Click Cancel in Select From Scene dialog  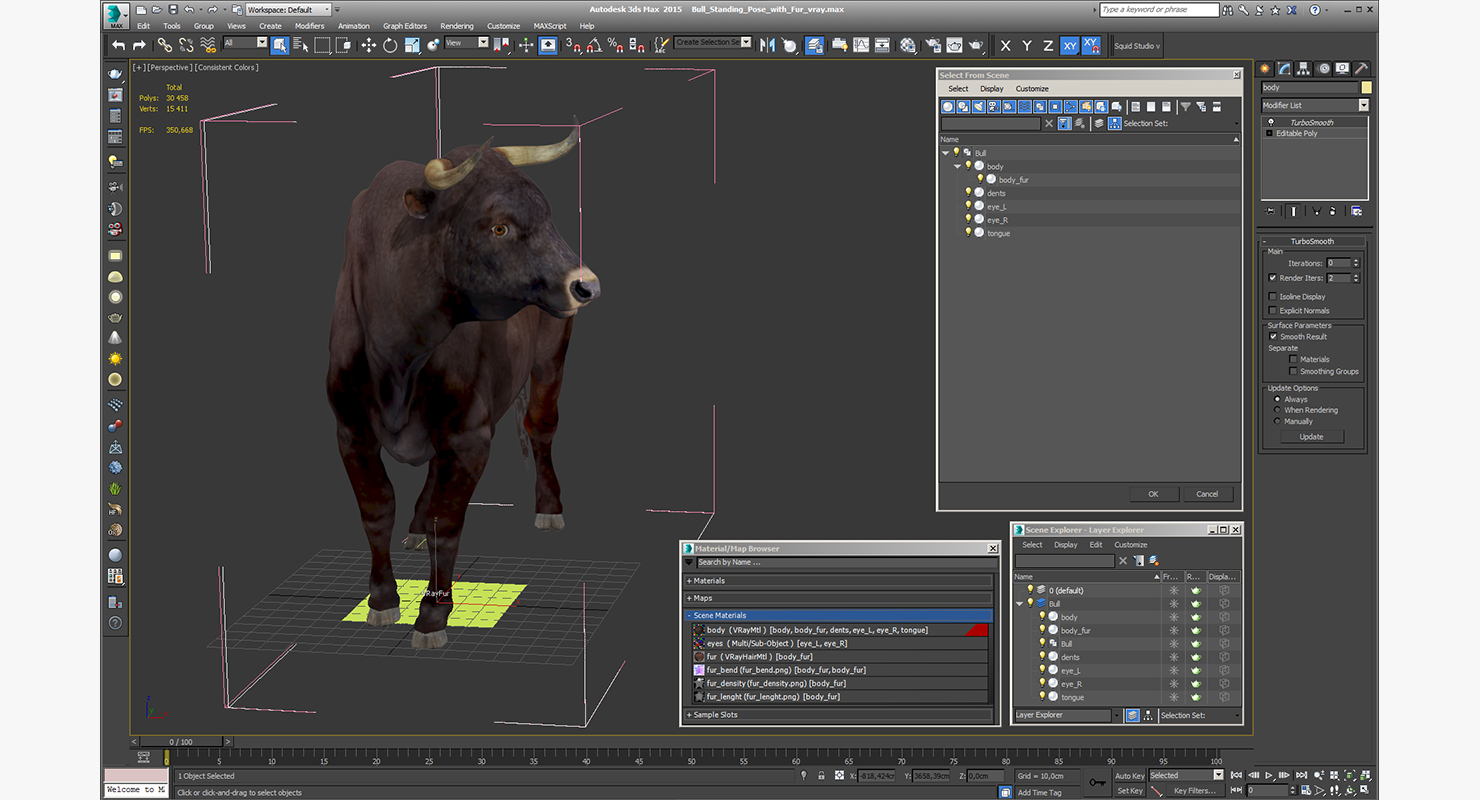(x=1207, y=494)
